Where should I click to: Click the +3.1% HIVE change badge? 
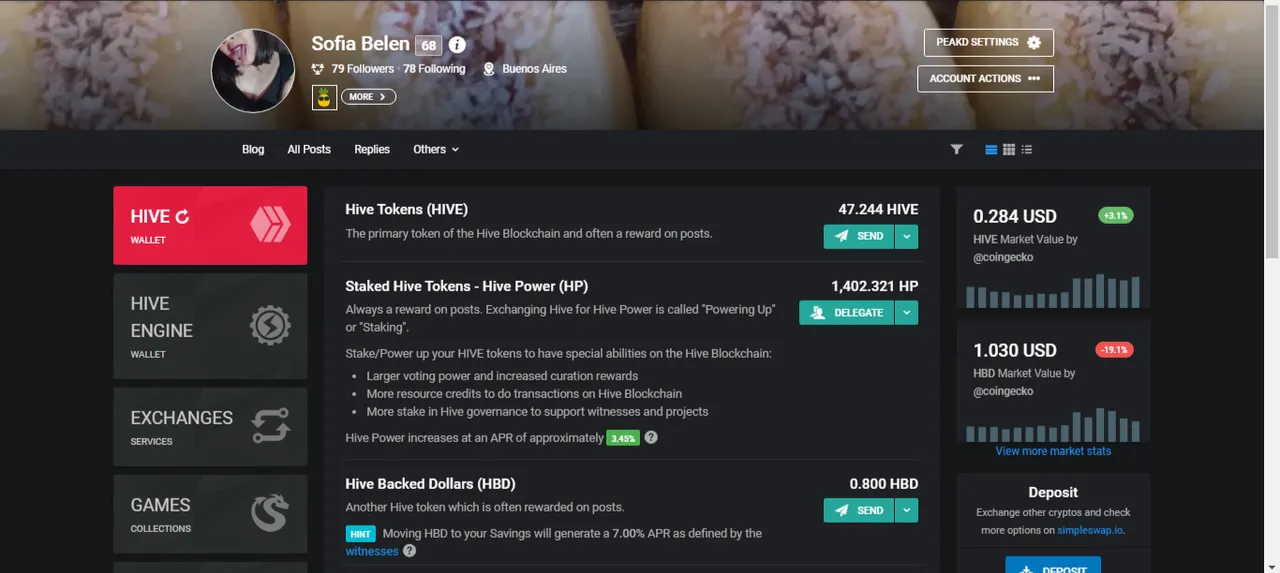pos(1115,215)
